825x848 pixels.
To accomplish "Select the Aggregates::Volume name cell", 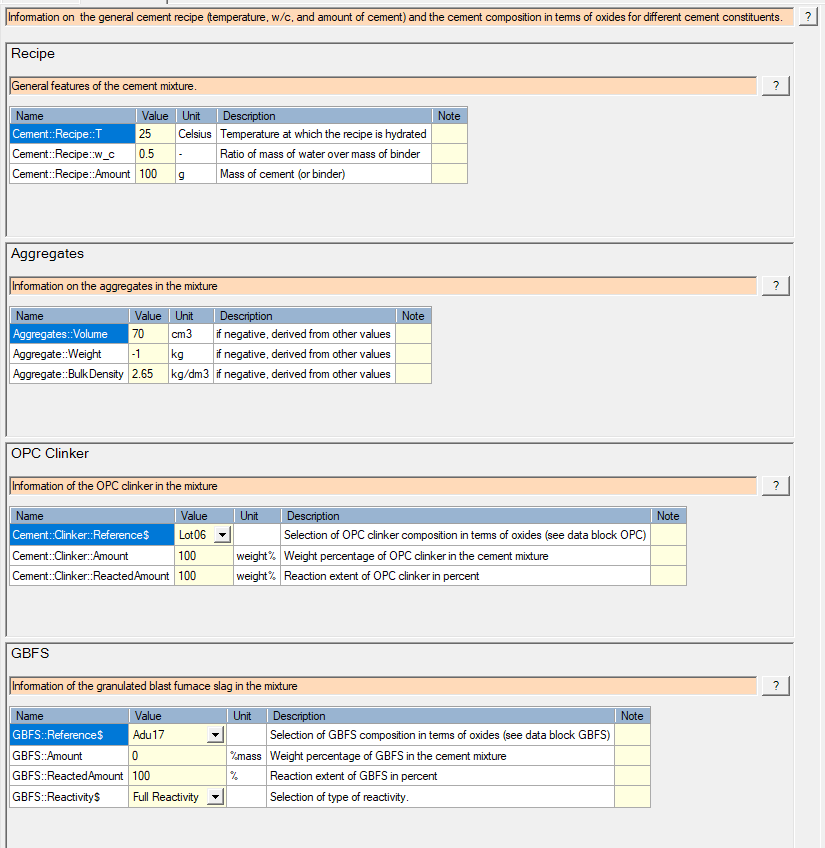I will pyautogui.click(x=69, y=334).
